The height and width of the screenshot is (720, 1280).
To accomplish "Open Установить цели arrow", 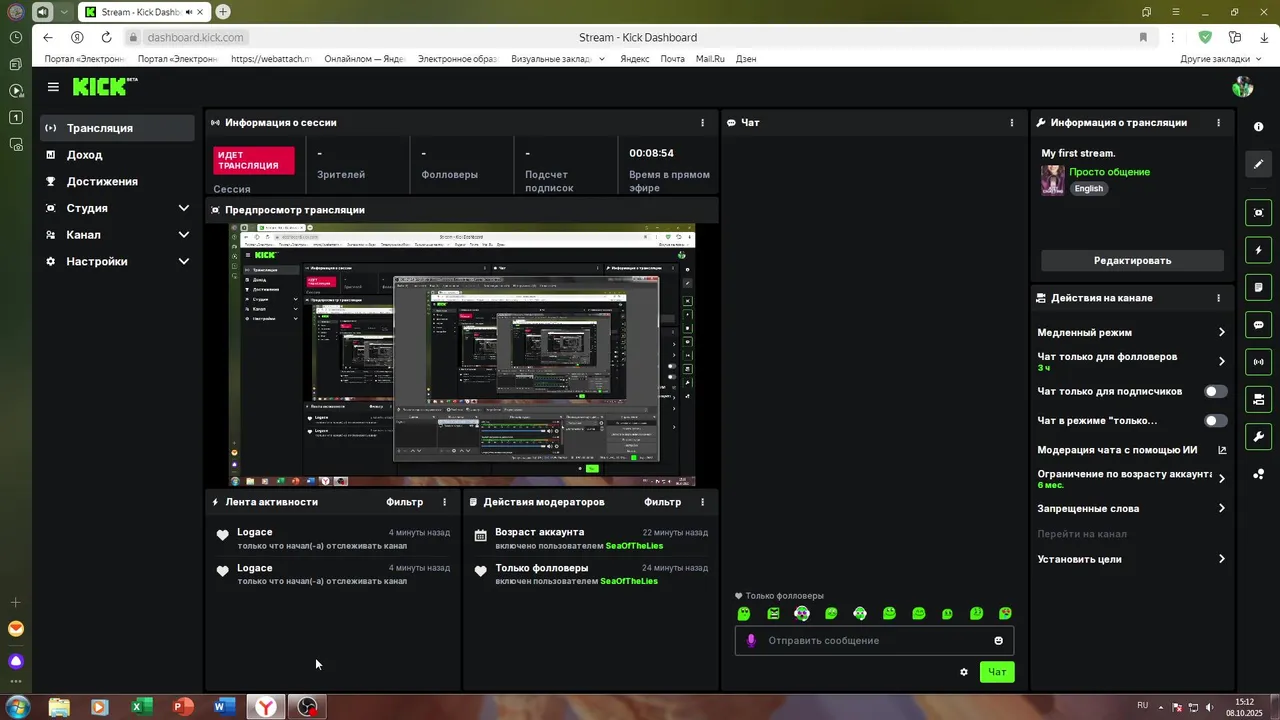I will [1221, 559].
